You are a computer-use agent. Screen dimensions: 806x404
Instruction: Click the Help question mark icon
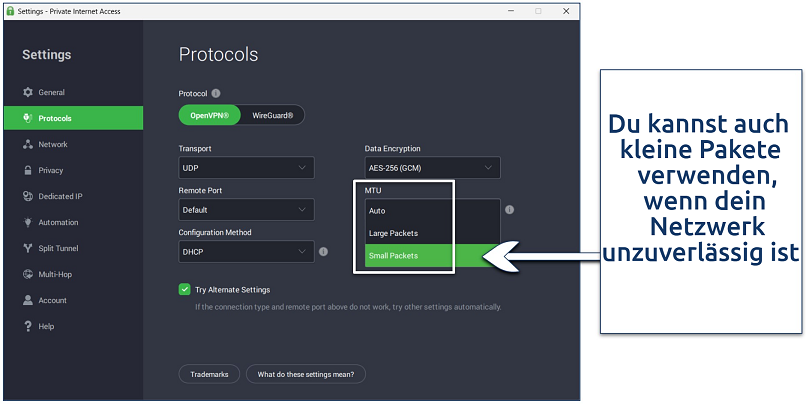coord(28,326)
